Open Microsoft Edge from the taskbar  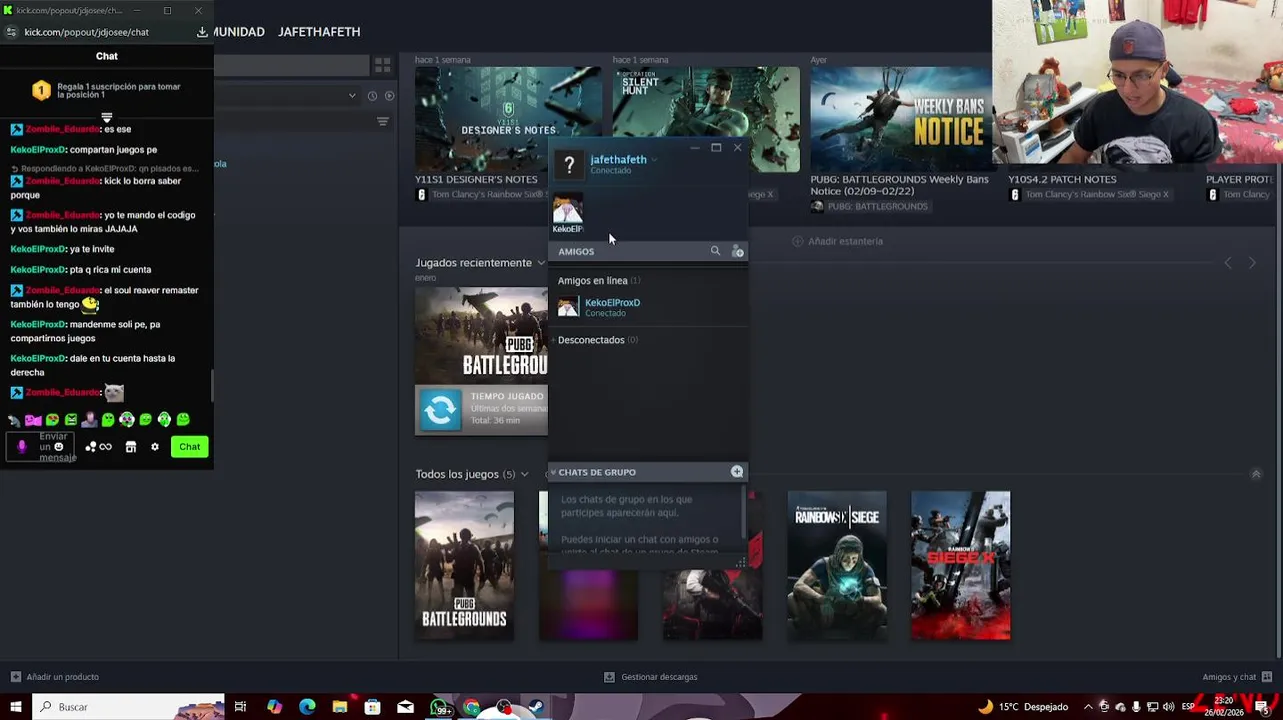(x=307, y=707)
